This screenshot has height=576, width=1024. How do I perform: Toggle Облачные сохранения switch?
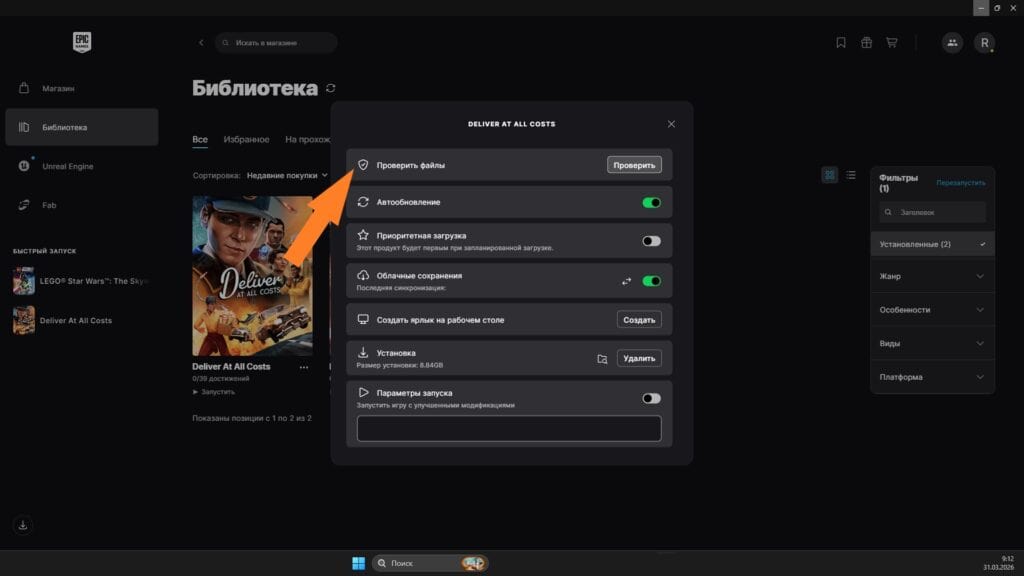coord(651,281)
